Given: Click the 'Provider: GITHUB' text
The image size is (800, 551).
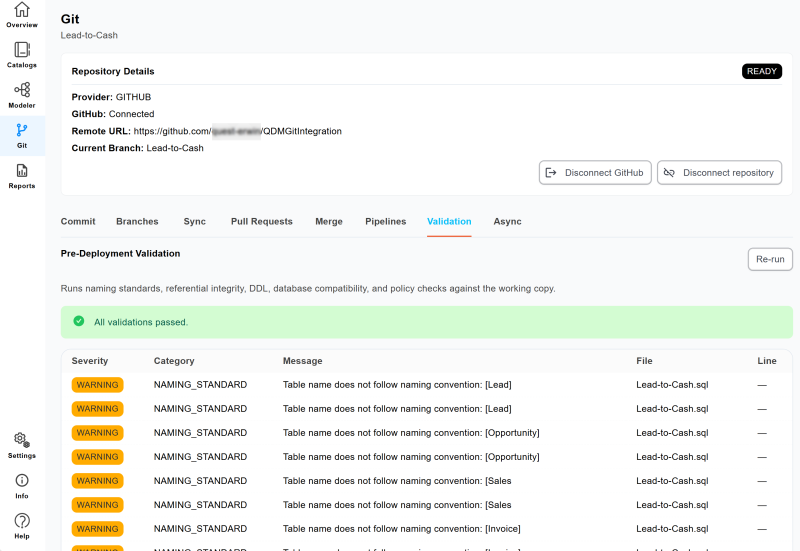Looking at the screenshot, I should (x=111, y=97).
